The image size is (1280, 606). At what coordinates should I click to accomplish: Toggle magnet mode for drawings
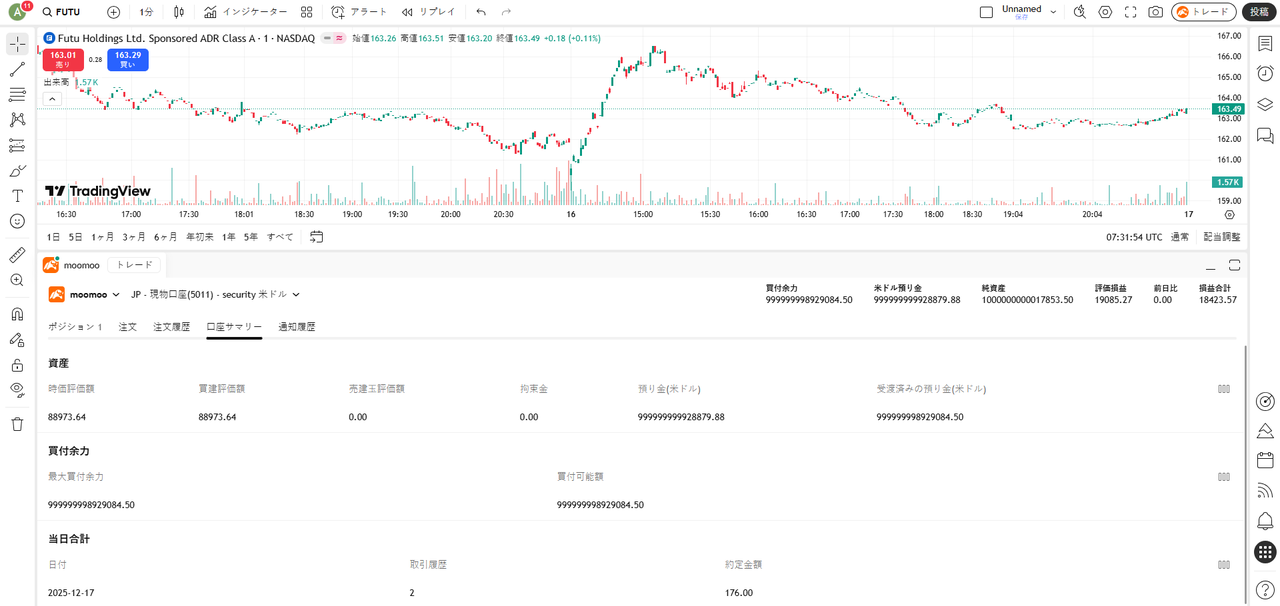(x=17, y=314)
